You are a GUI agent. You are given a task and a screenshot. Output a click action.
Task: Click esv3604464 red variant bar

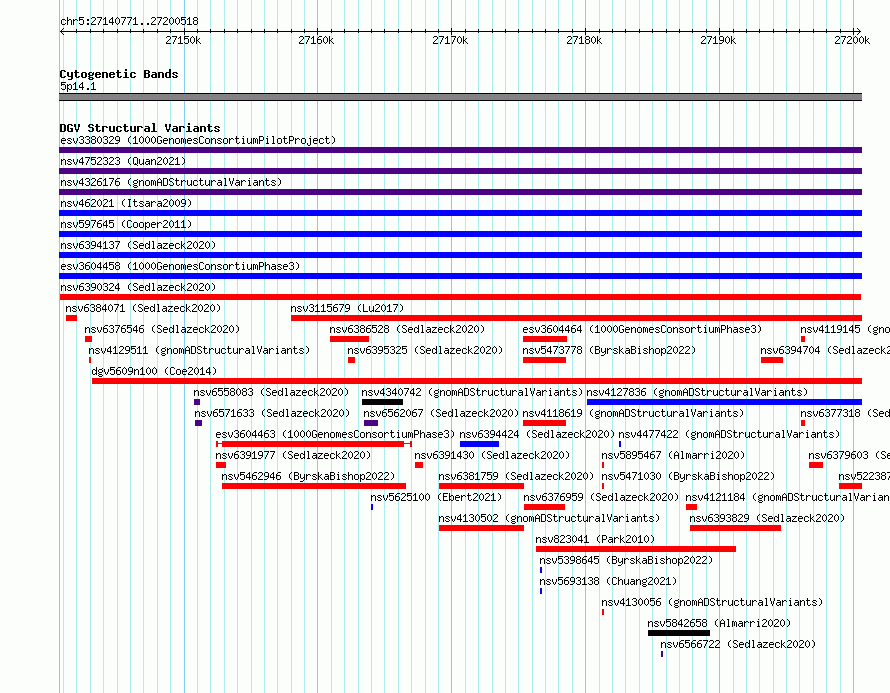click(545, 339)
